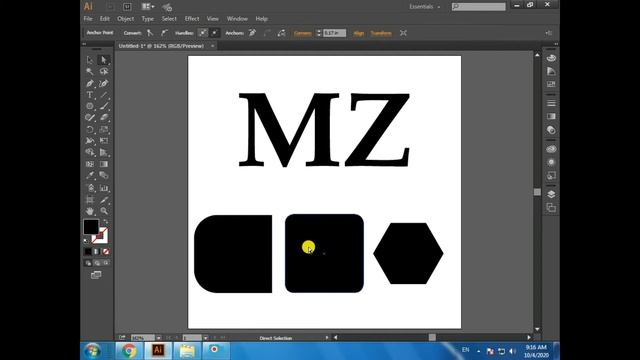This screenshot has width=640, height=360.
Task: Select the Rotate tool
Action: (x=90, y=129)
